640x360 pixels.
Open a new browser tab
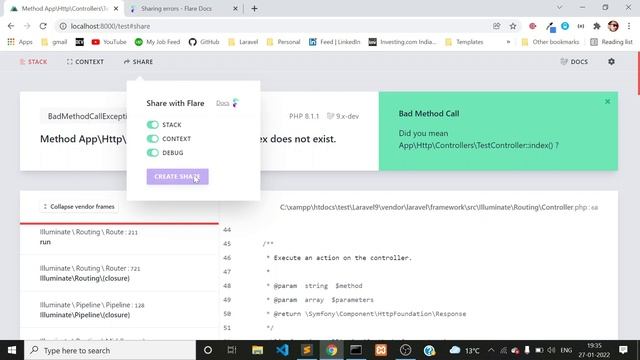pyautogui.click(x=254, y=8)
